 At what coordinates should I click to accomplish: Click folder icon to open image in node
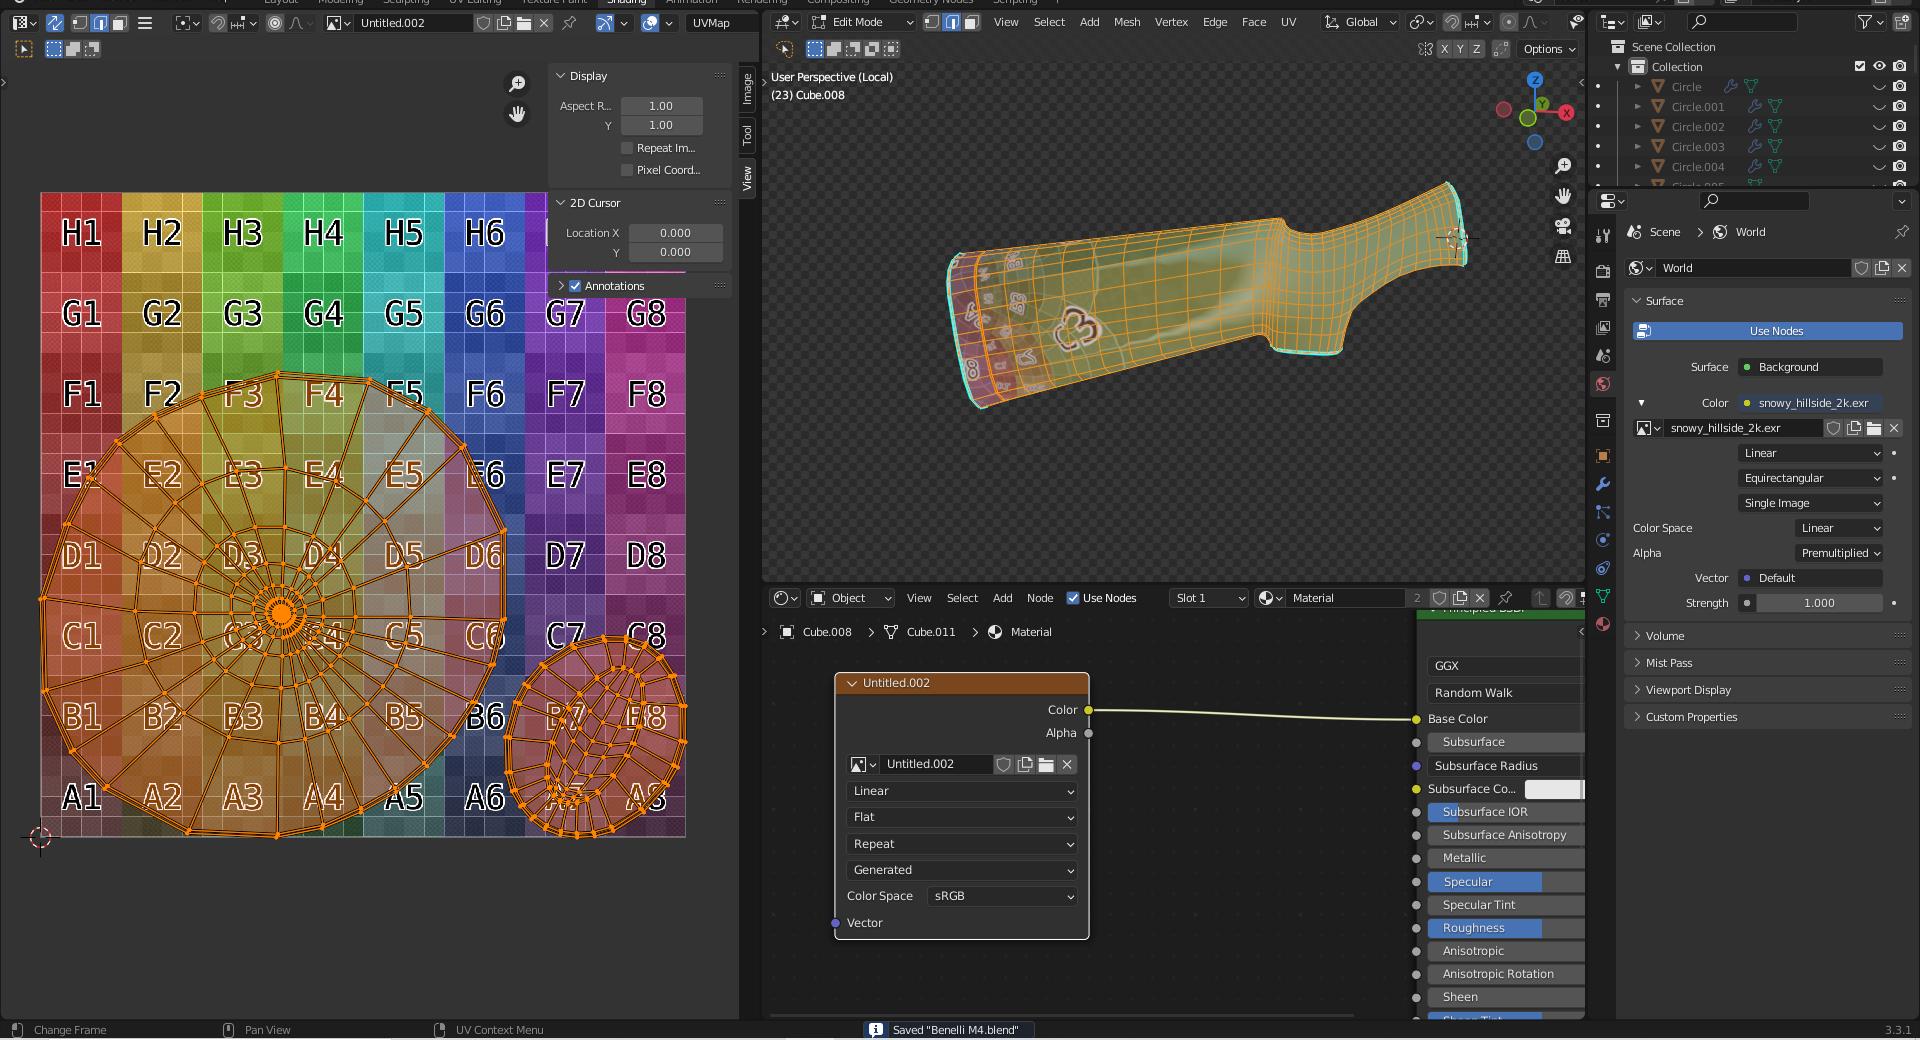1046,764
